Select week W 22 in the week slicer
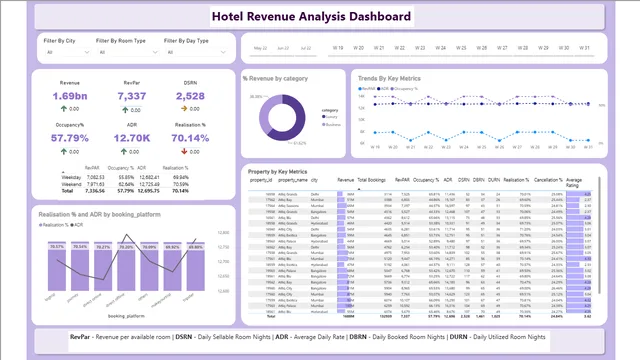This screenshot has width=640, height=360. pos(399,48)
